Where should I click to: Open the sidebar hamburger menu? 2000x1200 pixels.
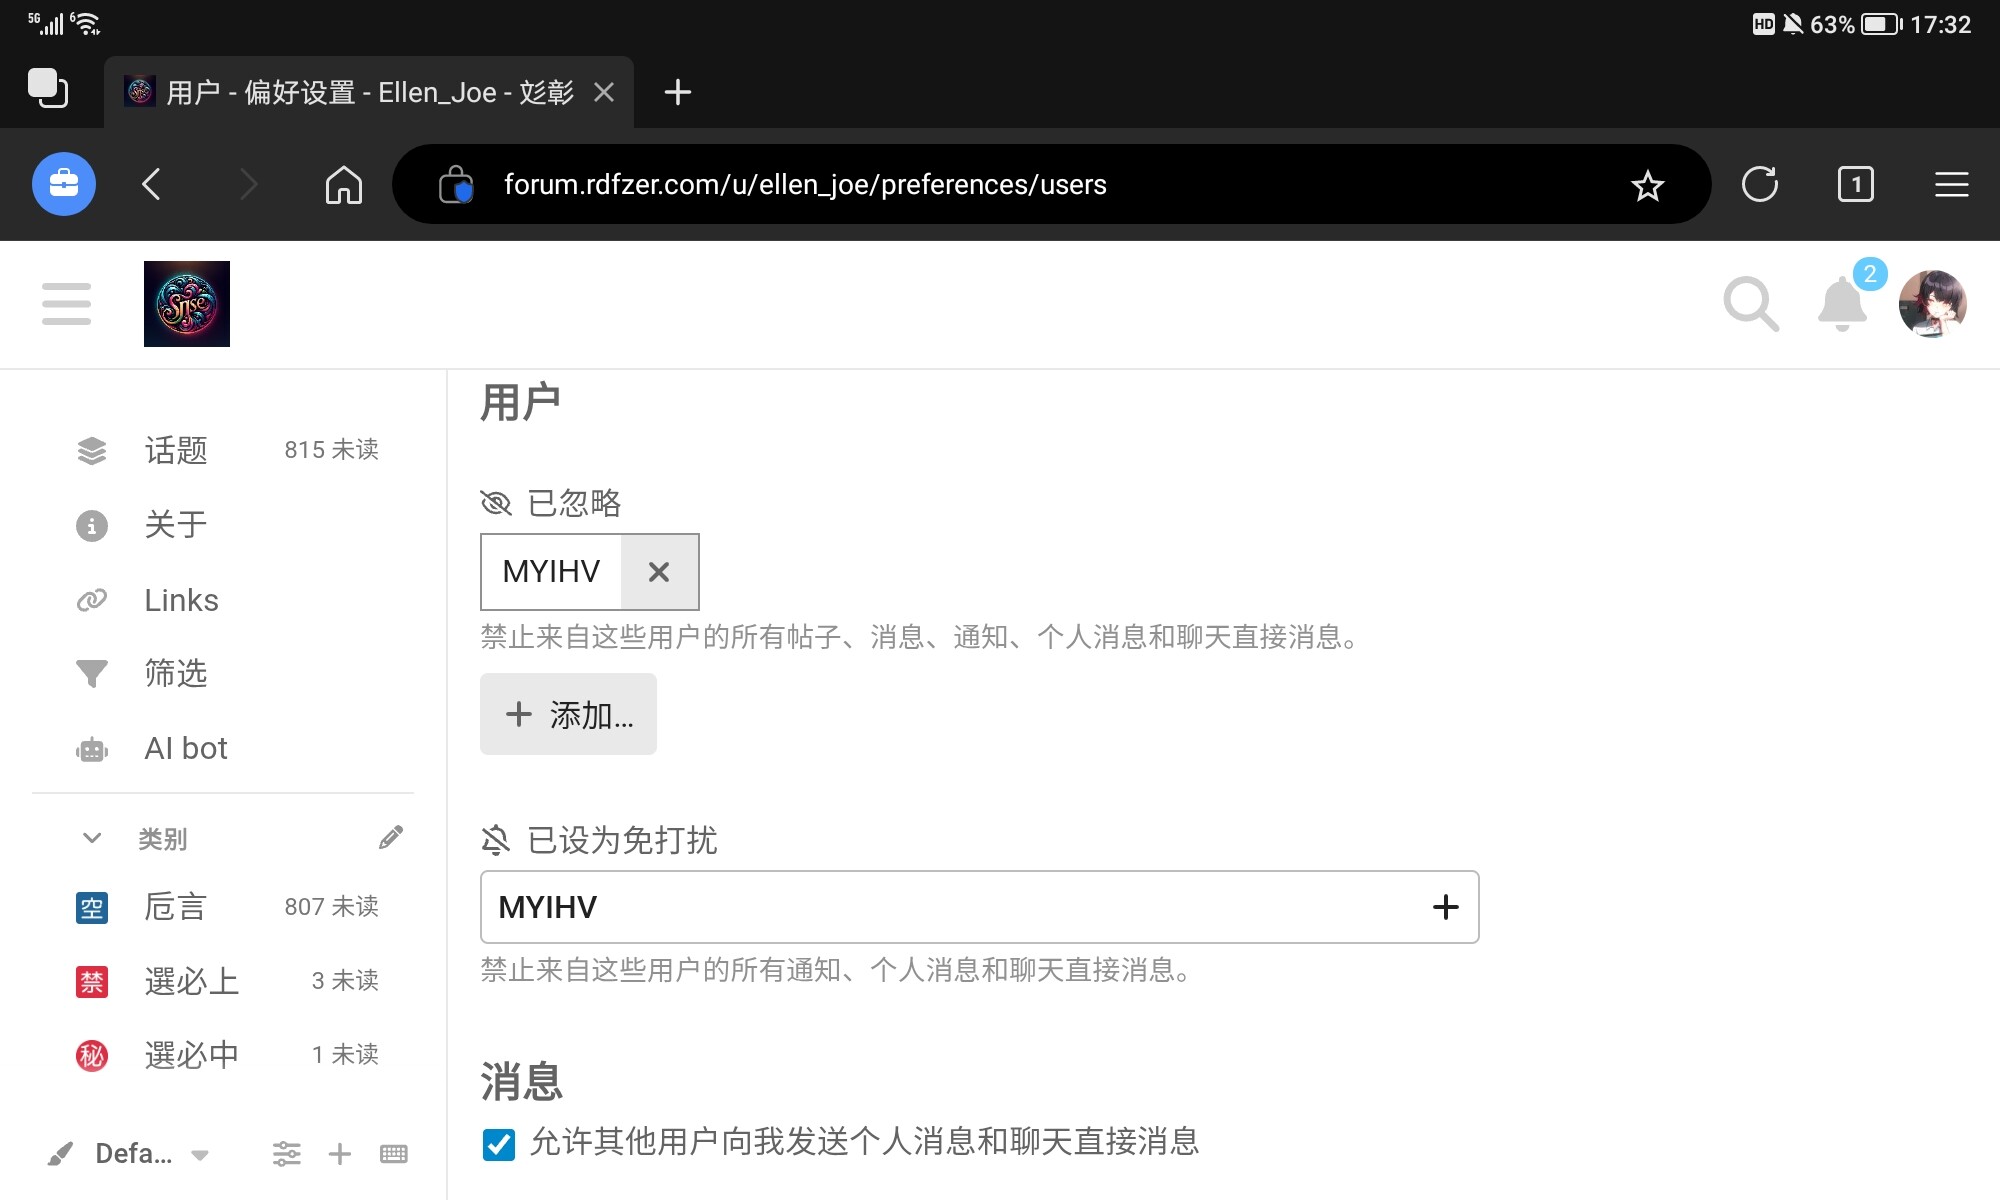[65, 304]
